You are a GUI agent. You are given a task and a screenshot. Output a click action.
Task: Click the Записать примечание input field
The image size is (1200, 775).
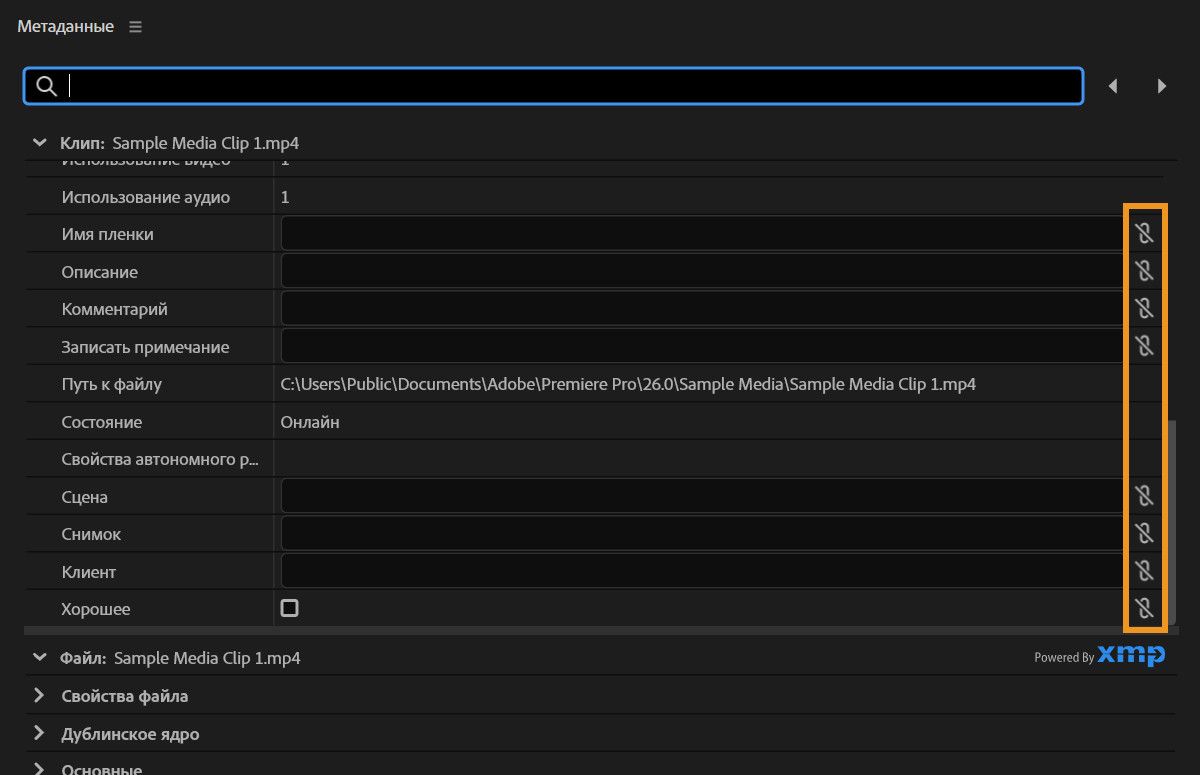pos(702,346)
